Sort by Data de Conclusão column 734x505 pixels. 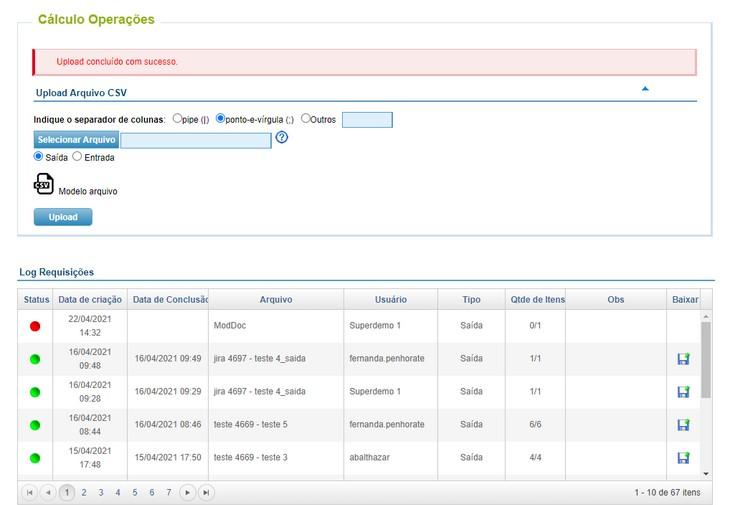168,300
